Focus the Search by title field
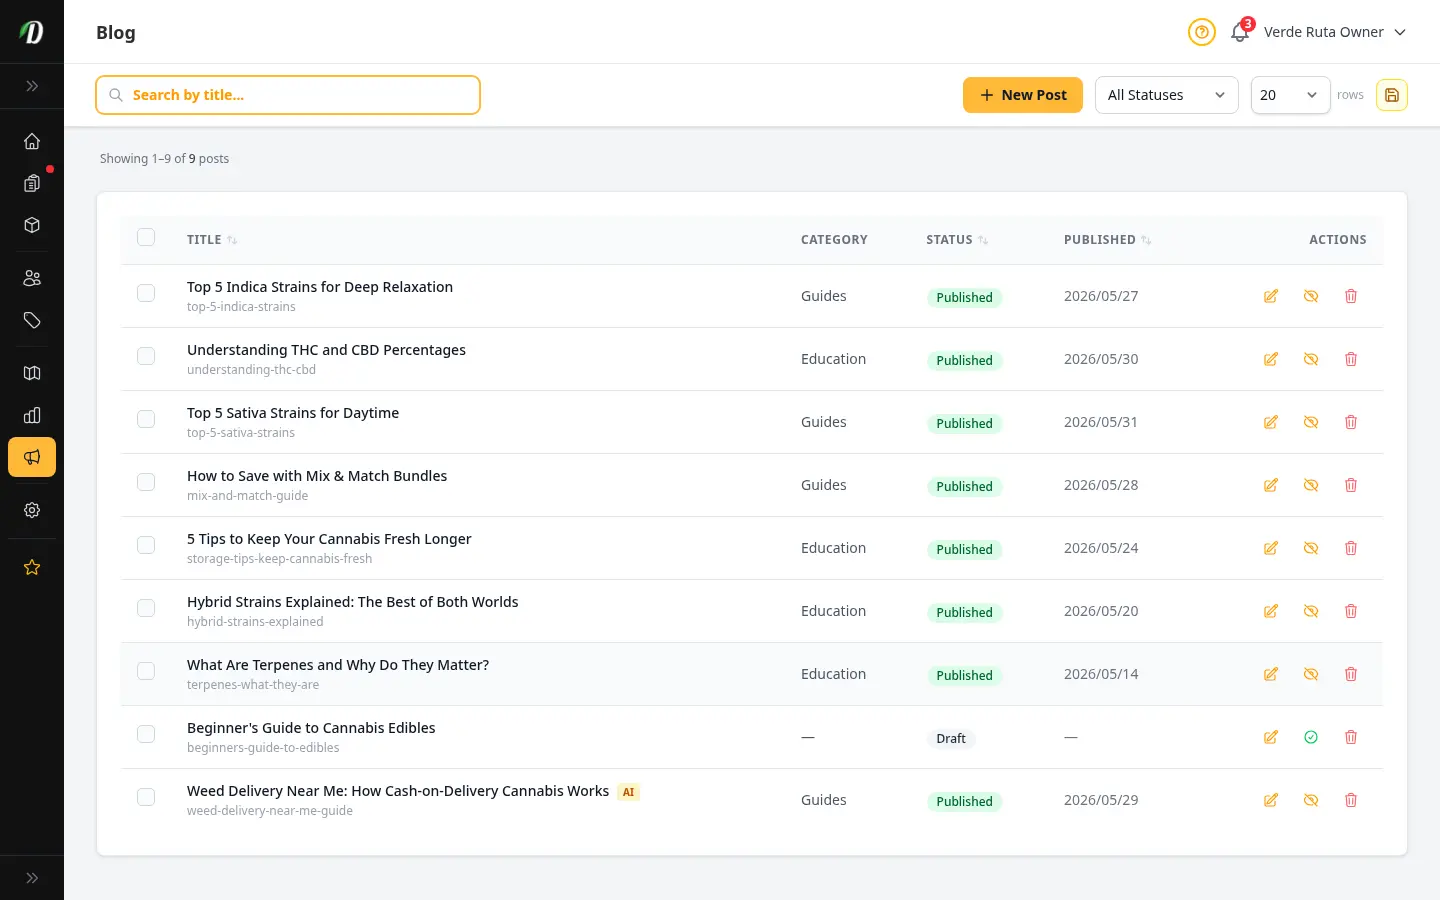This screenshot has width=1440, height=900. pos(288,95)
